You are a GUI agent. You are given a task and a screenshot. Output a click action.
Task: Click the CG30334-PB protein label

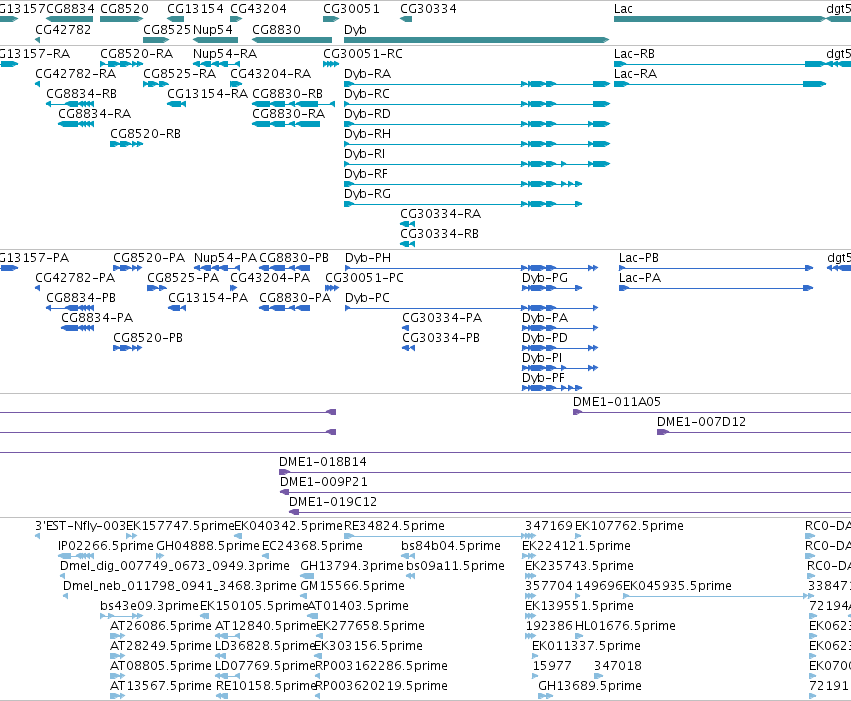441,338
